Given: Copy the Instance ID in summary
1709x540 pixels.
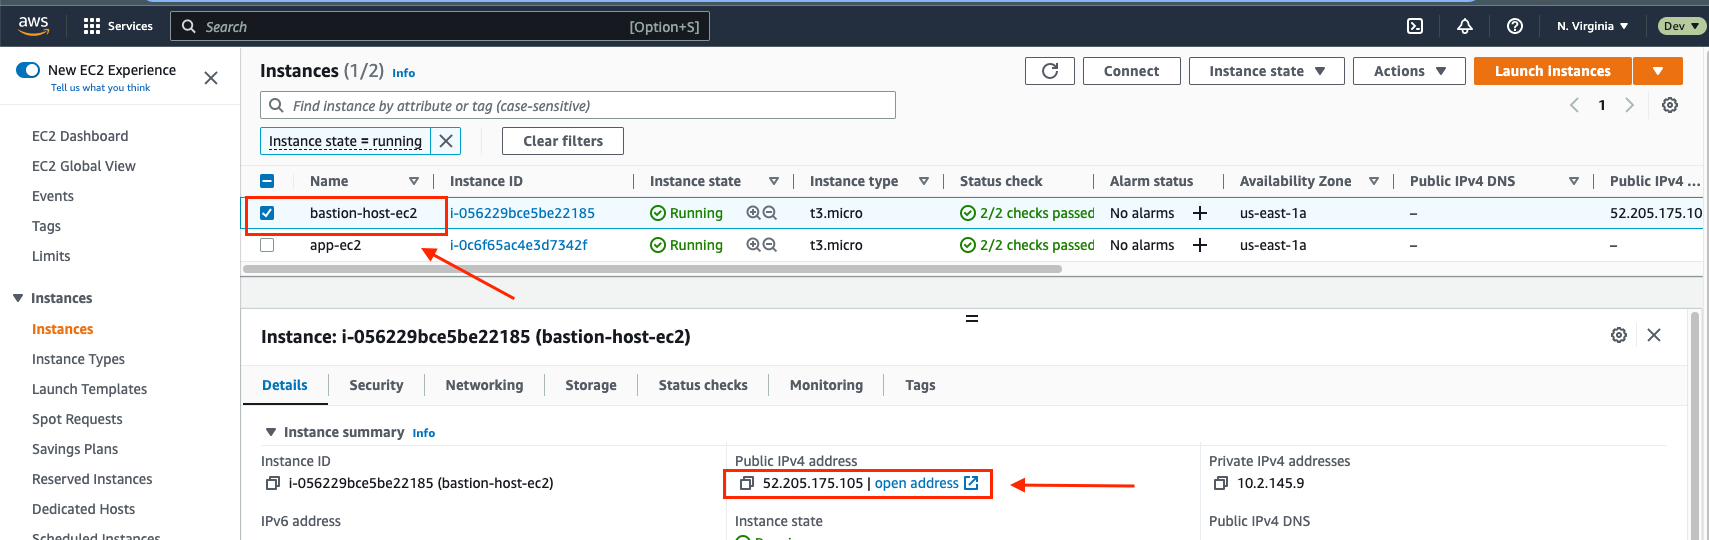Looking at the screenshot, I should tap(272, 483).
